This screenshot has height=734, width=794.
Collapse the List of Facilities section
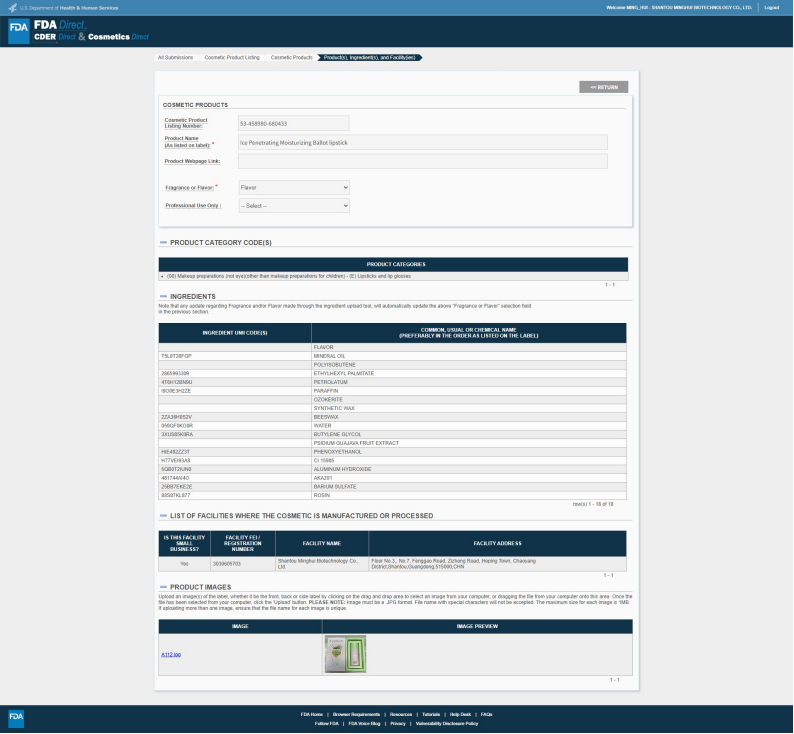click(x=163, y=516)
